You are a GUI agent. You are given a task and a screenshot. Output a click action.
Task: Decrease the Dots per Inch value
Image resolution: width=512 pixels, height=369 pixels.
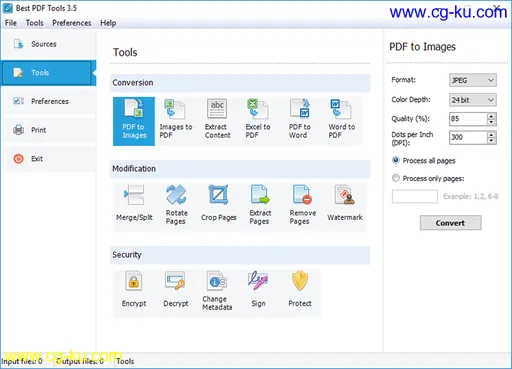[x=491, y=141]
